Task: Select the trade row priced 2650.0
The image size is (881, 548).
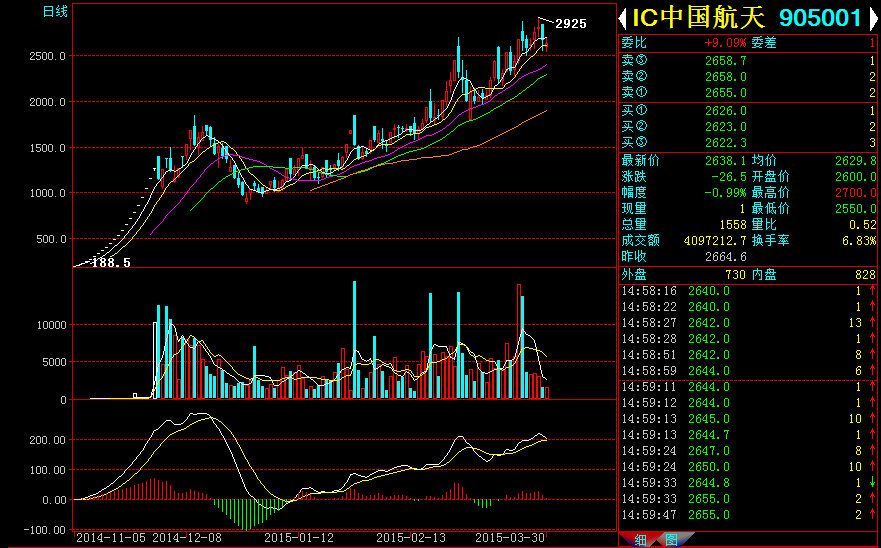Action: pyautogui.click(x=748, y=467)
